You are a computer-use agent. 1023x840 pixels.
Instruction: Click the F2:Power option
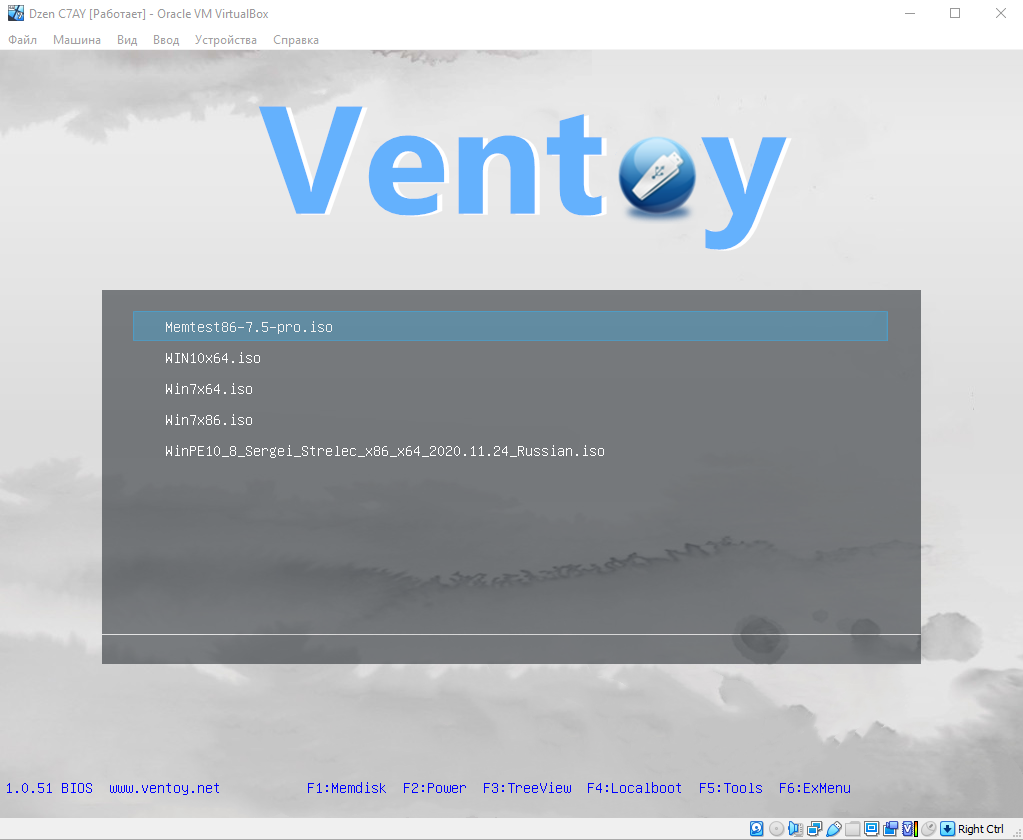434,788
